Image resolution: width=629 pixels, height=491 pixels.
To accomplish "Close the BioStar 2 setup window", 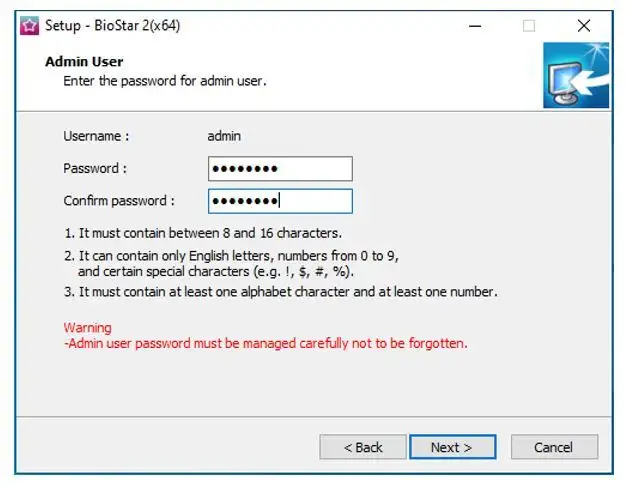I will tap(584, 26).
